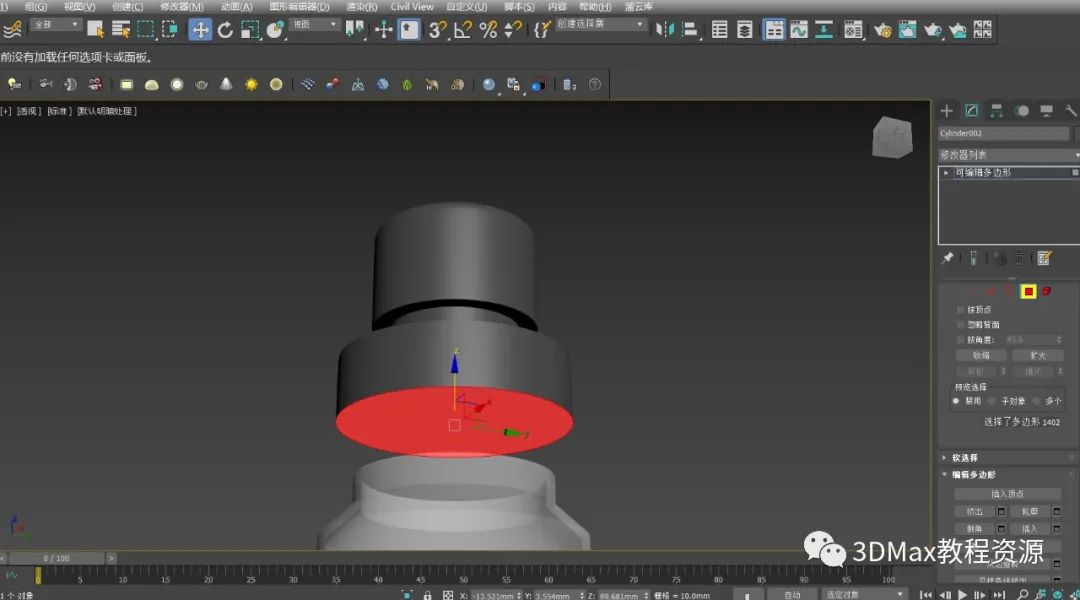Enable the 按顶点 checkbox

[x=961, y=310]
